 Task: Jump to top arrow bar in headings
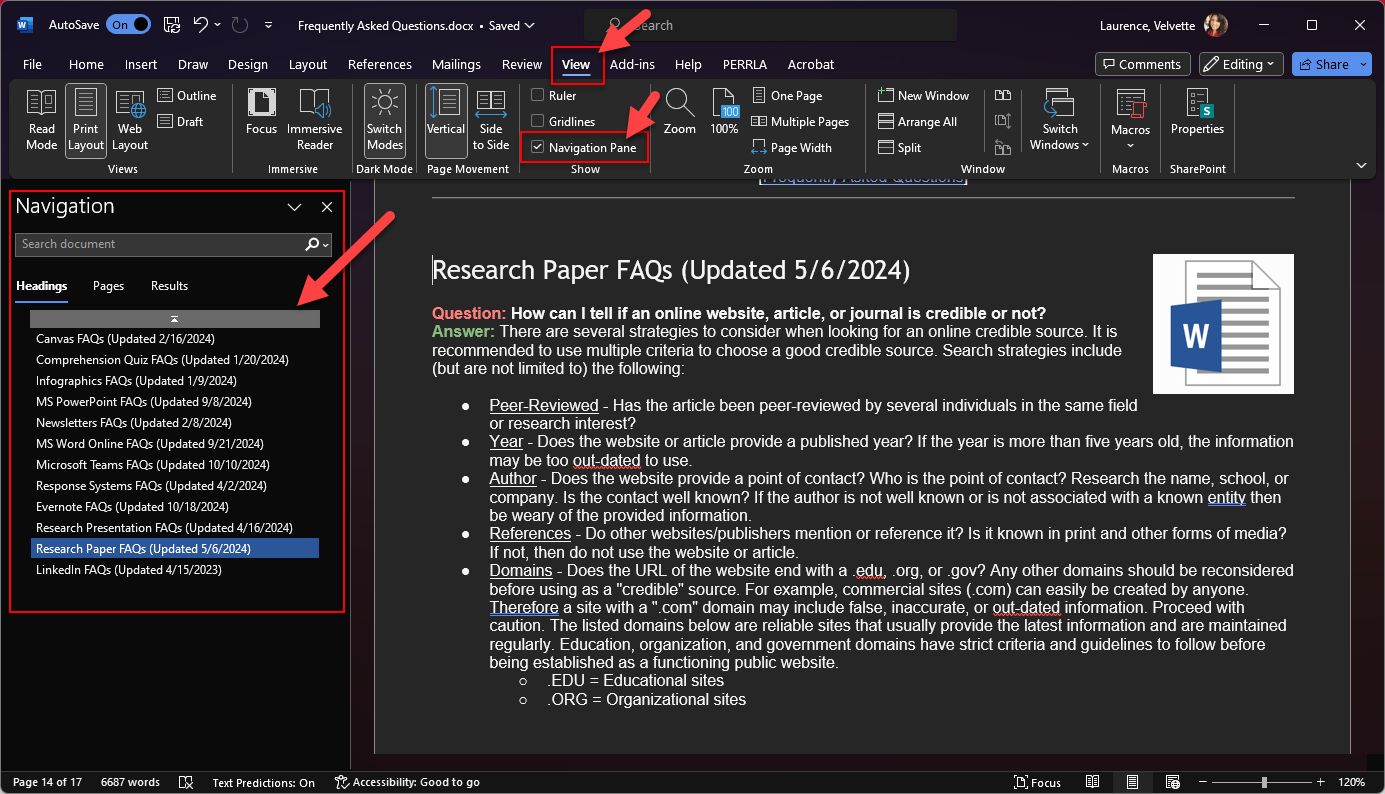coord(175,318)
